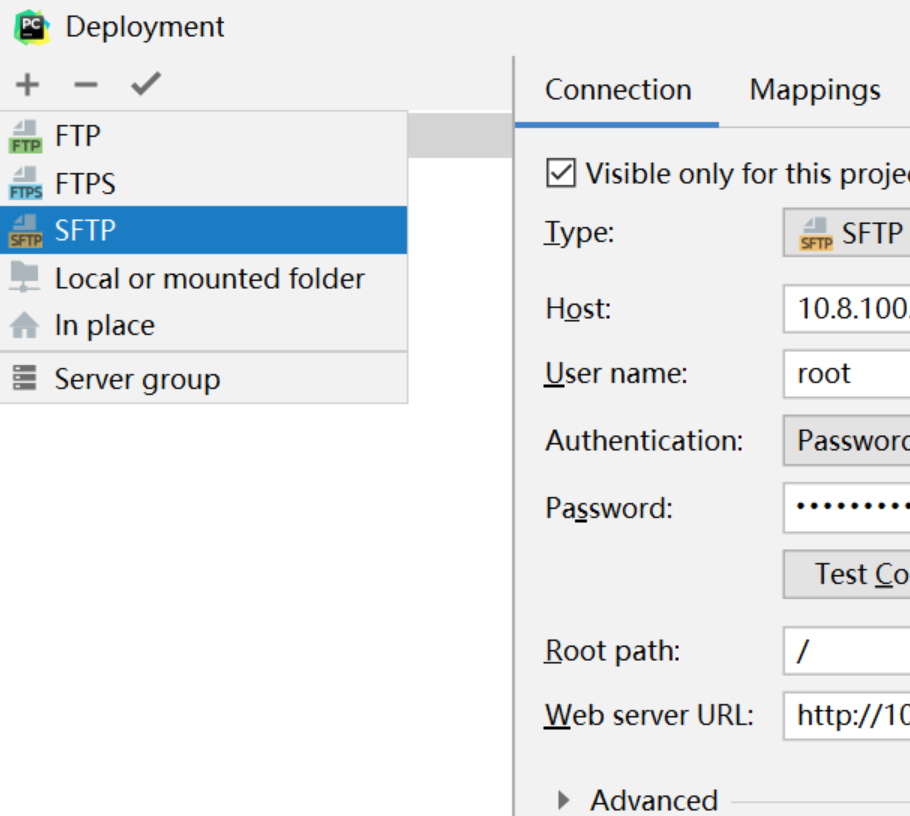
Task: Choose the Local or mounted folder icon
Action: click(25, 278)
